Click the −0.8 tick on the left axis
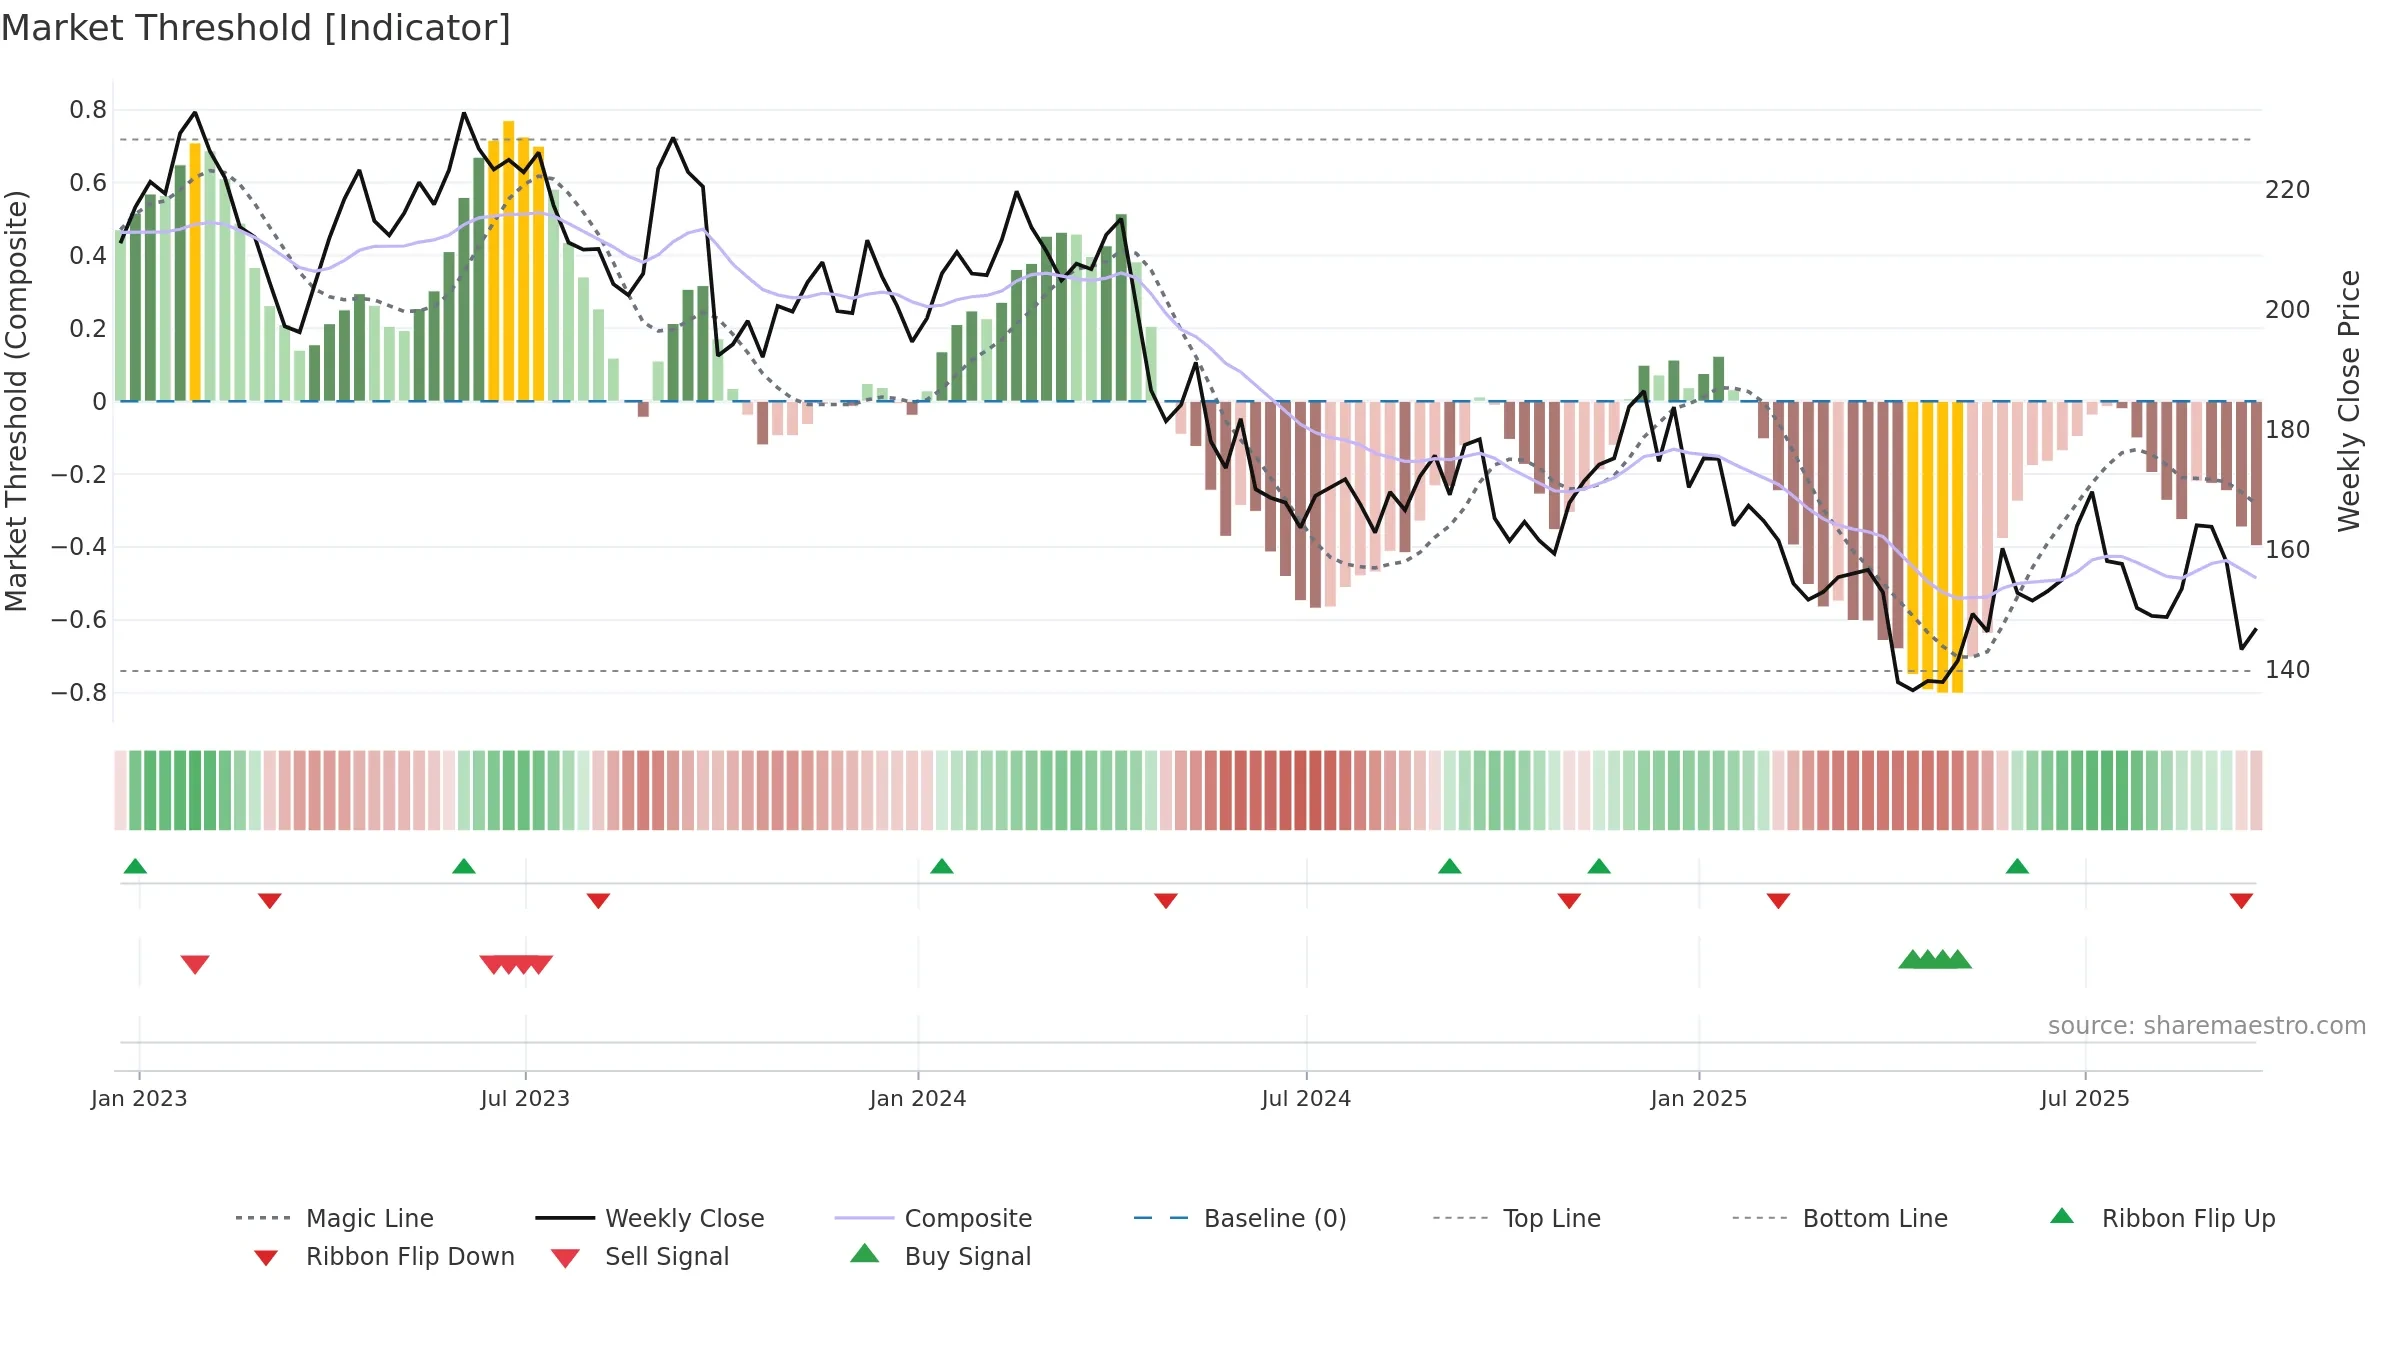 (x=79, y=693)
